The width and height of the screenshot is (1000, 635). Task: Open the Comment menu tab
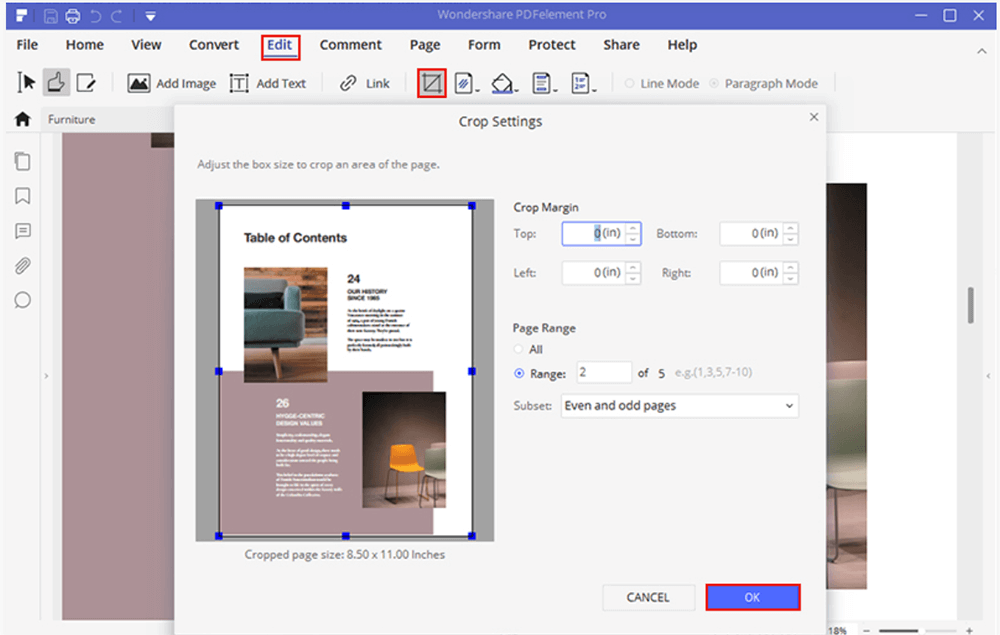point(350,45)
